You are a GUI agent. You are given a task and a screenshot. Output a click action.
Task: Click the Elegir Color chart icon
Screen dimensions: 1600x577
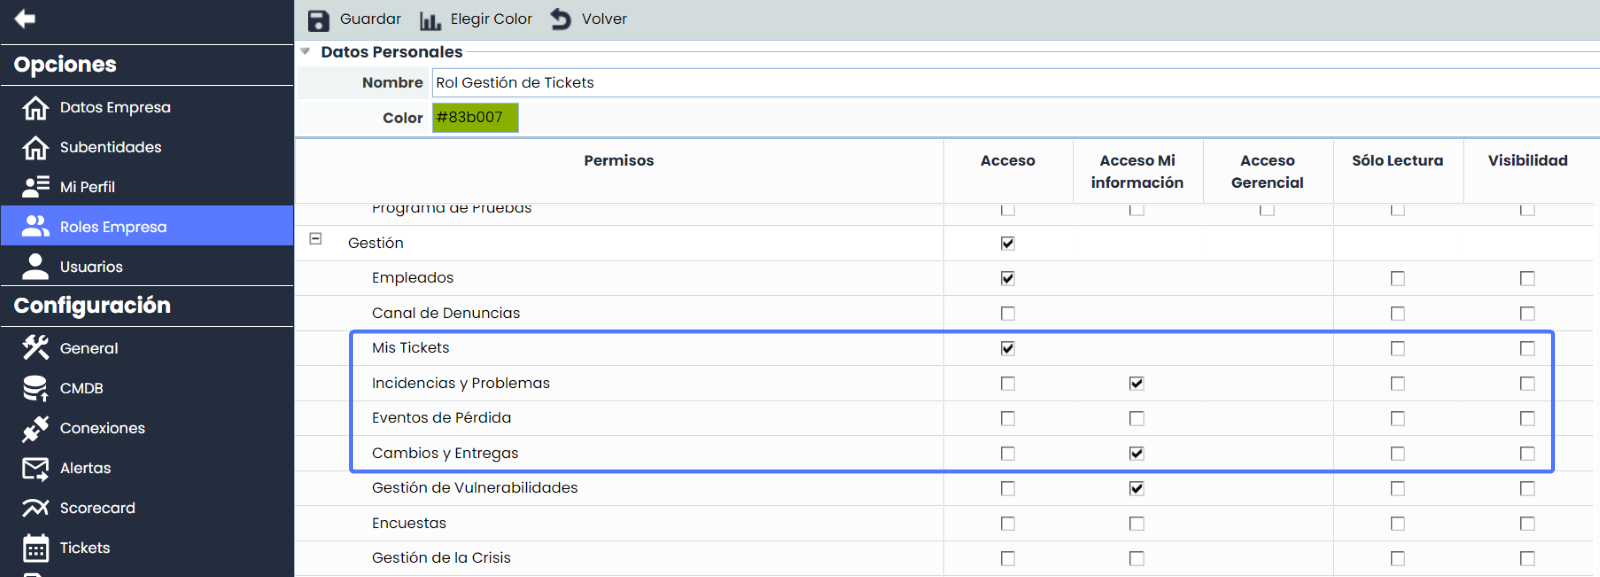(430, 20)
